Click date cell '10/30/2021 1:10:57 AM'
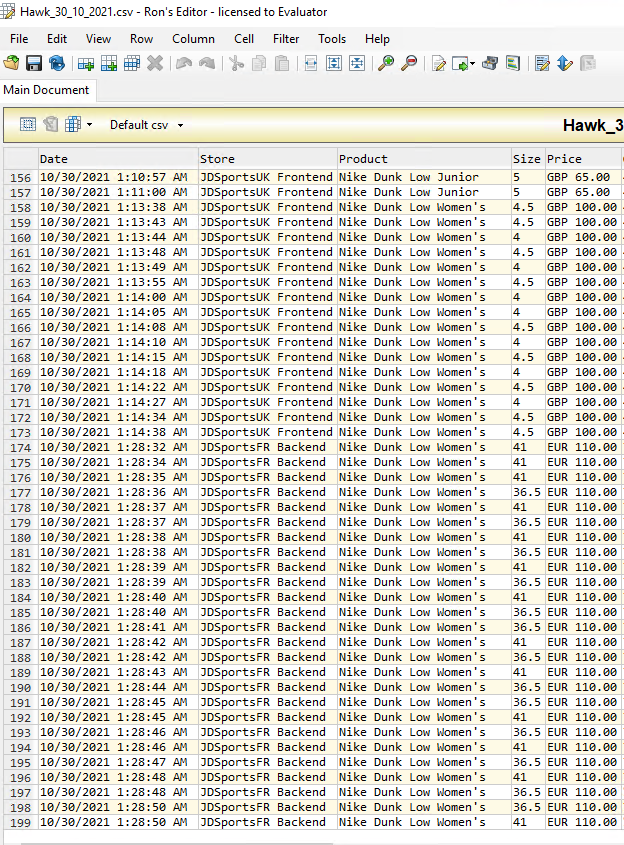The height and width of the screenshot is (845, 624). point(118,177)
